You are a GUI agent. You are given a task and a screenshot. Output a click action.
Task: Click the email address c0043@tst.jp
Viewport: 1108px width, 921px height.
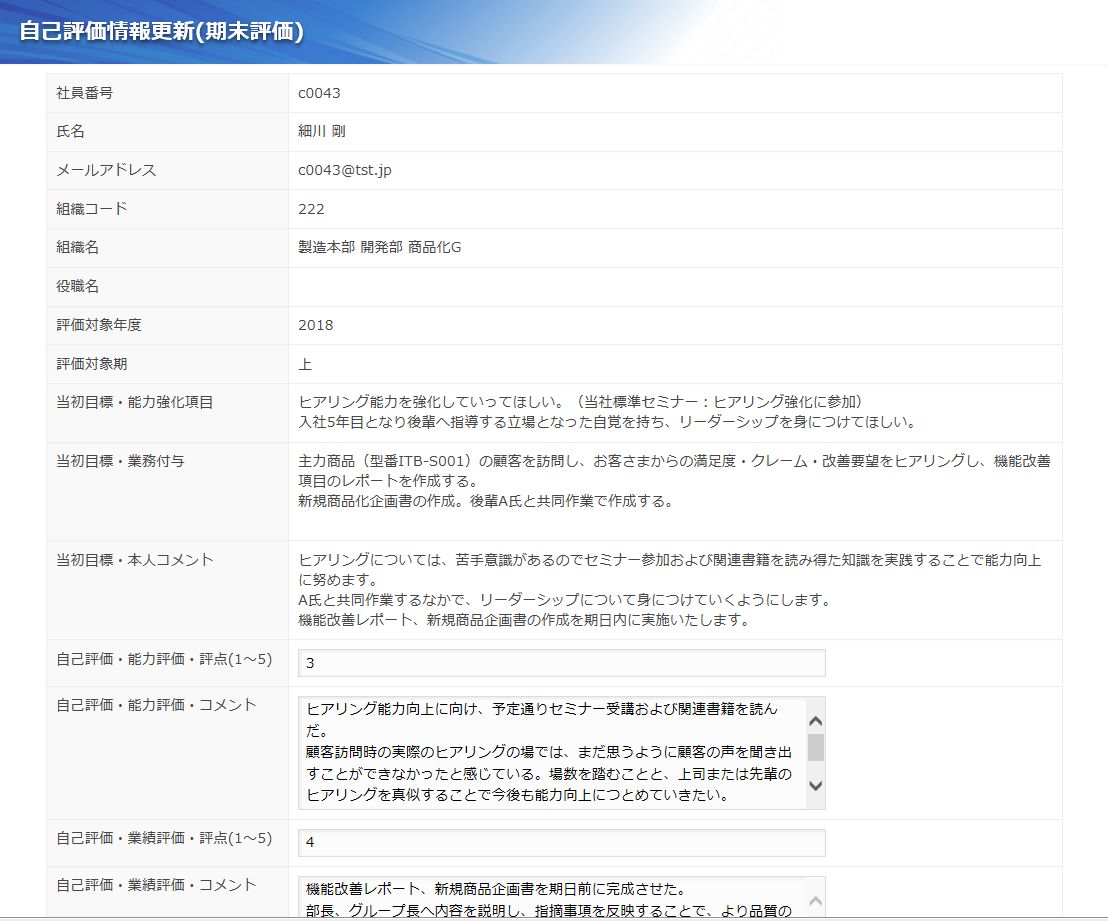click(x=345, y=170)
